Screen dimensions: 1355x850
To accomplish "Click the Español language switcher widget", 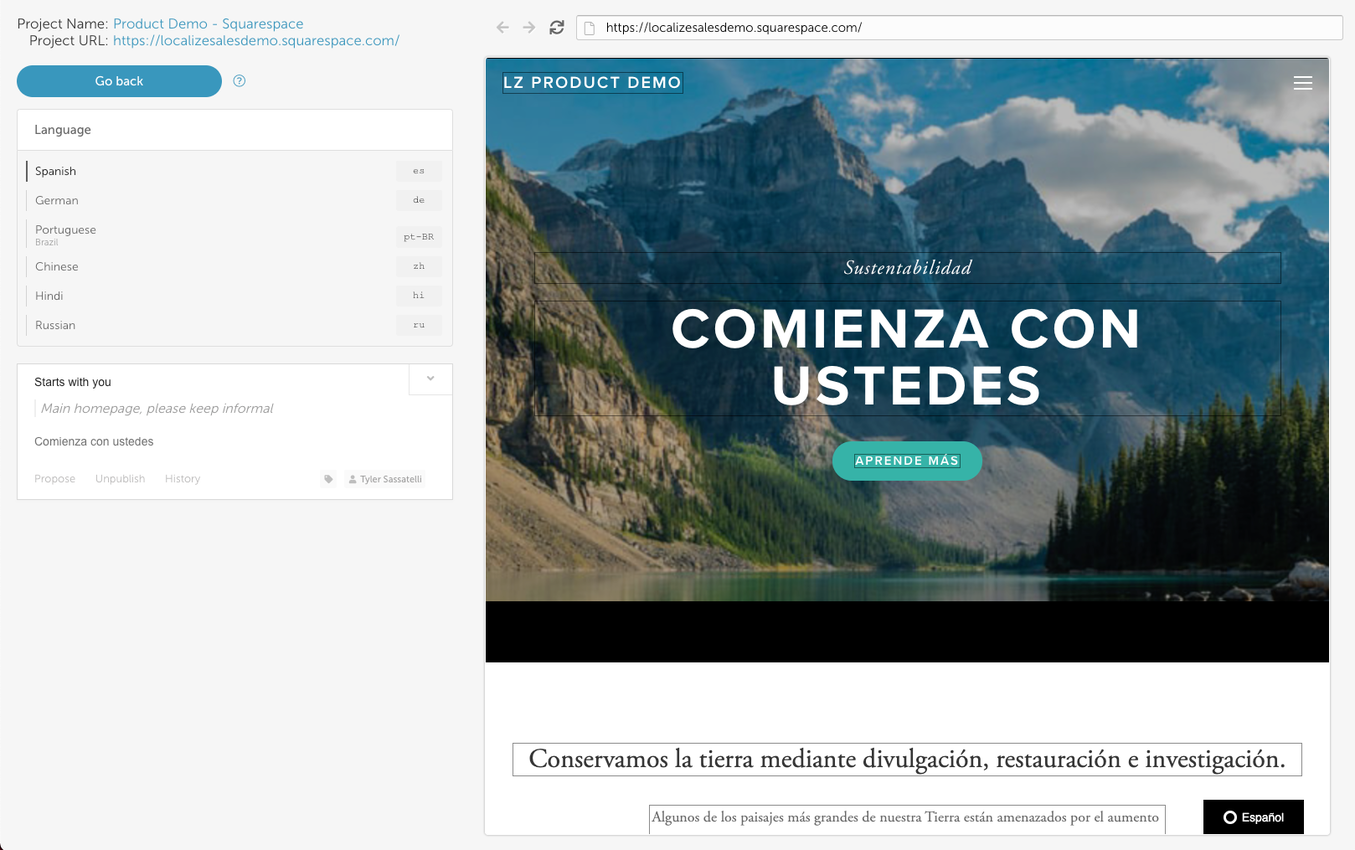I will [1252, 816].
